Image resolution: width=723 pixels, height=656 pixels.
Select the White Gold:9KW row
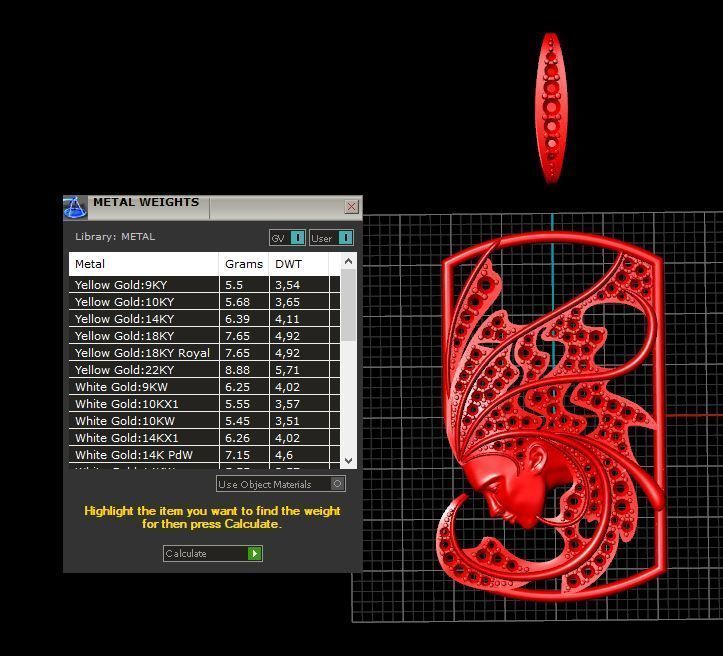(x=204, y=387)
